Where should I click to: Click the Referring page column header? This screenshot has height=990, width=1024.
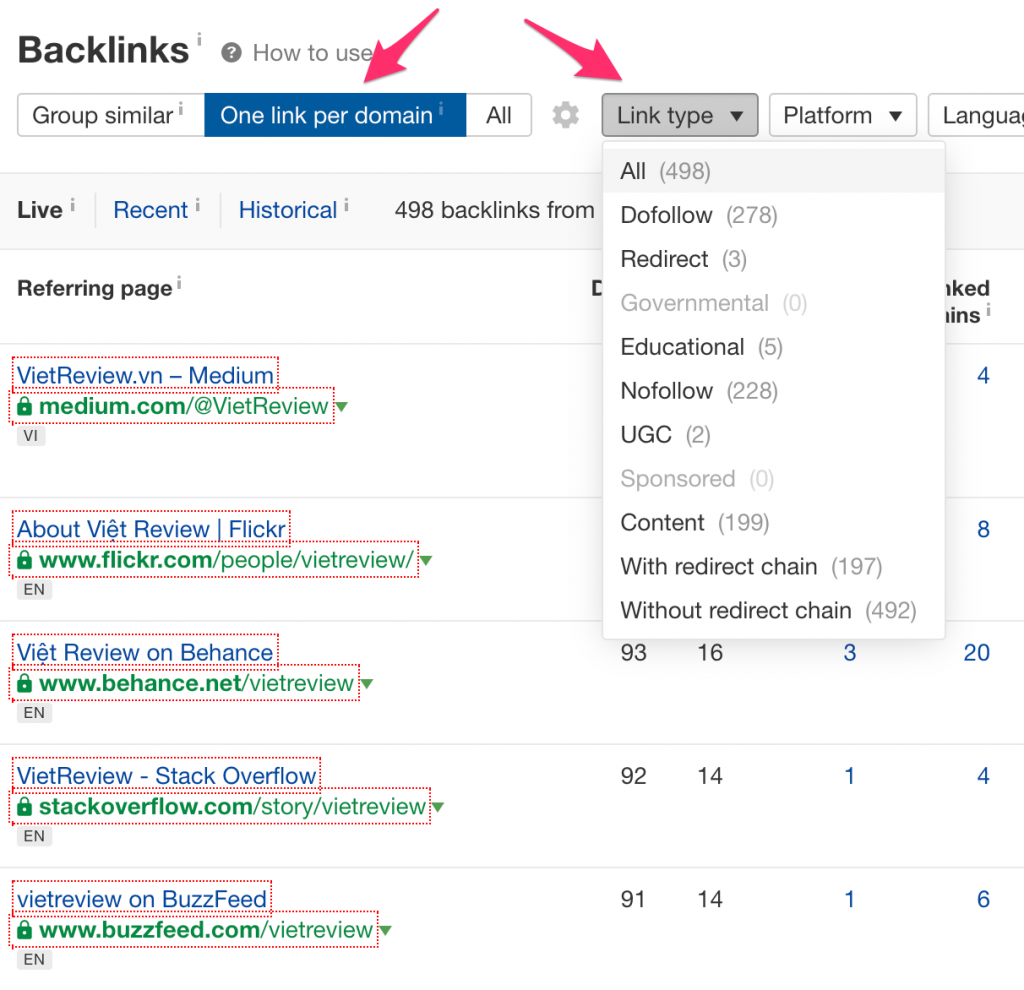[95, 289]
